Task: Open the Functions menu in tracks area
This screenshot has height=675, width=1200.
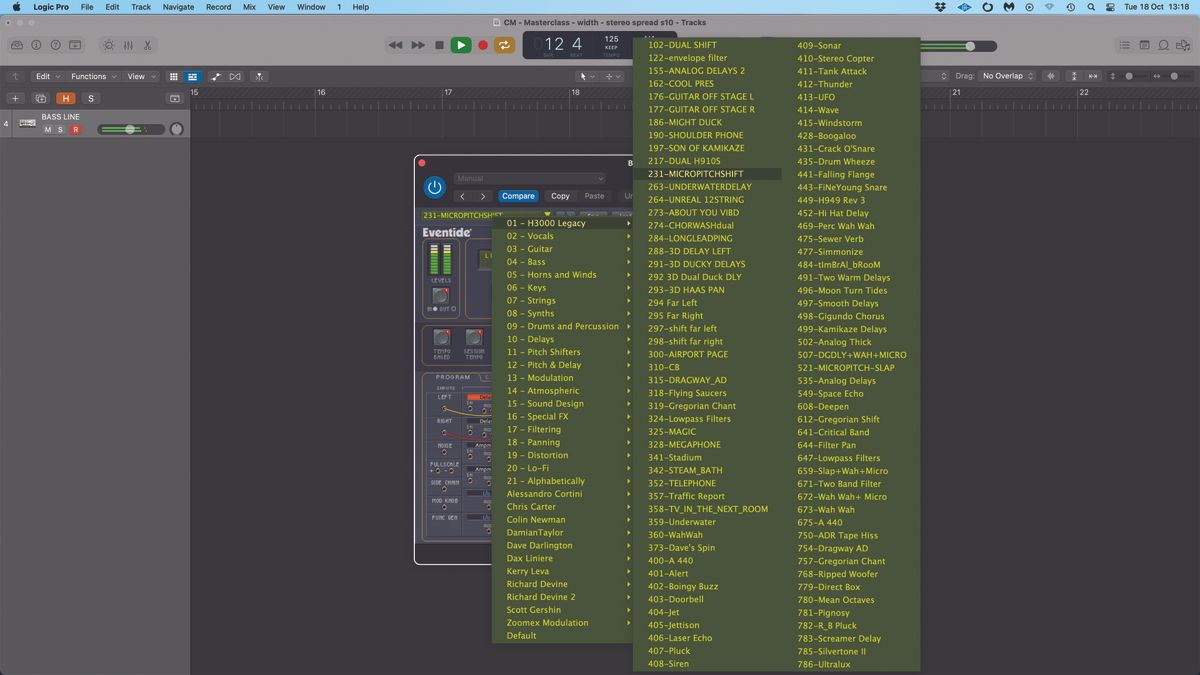Action: (91, 75)
